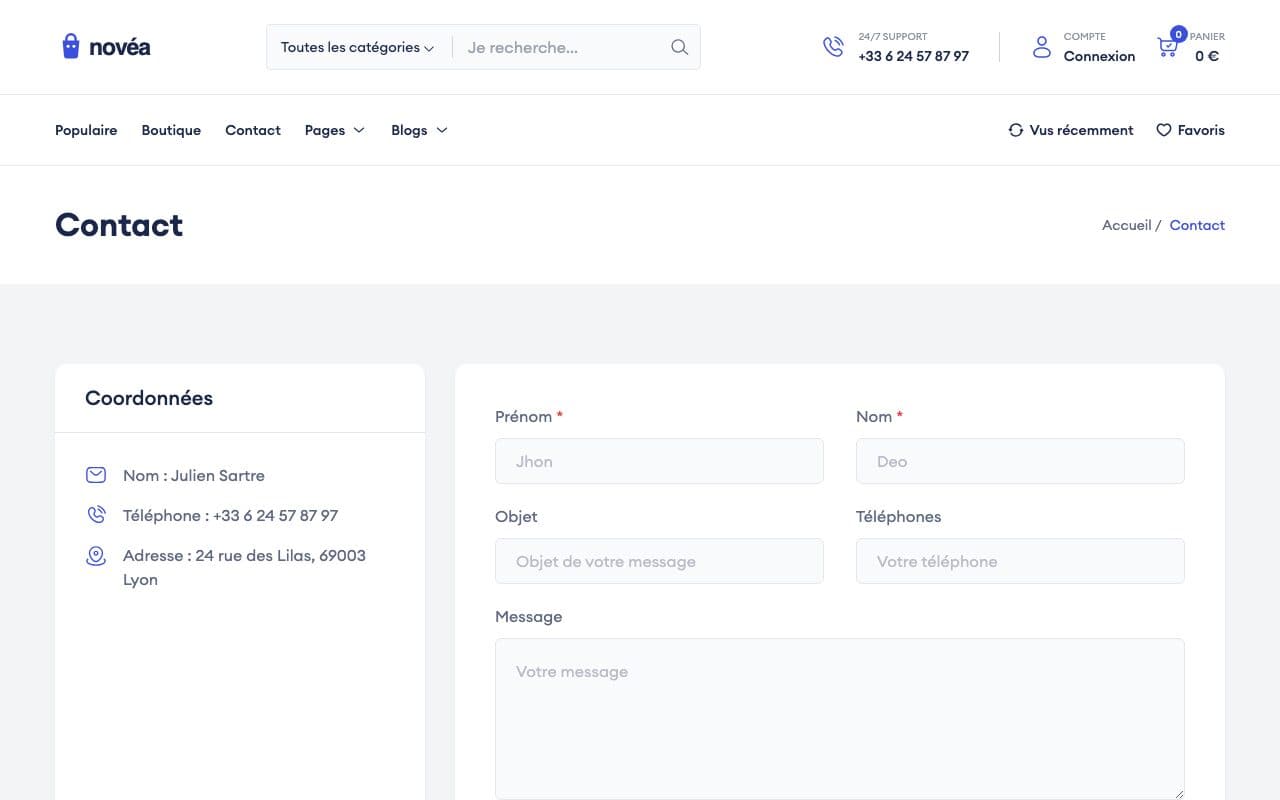Go to the Populaire menu item

click(86, 130)
